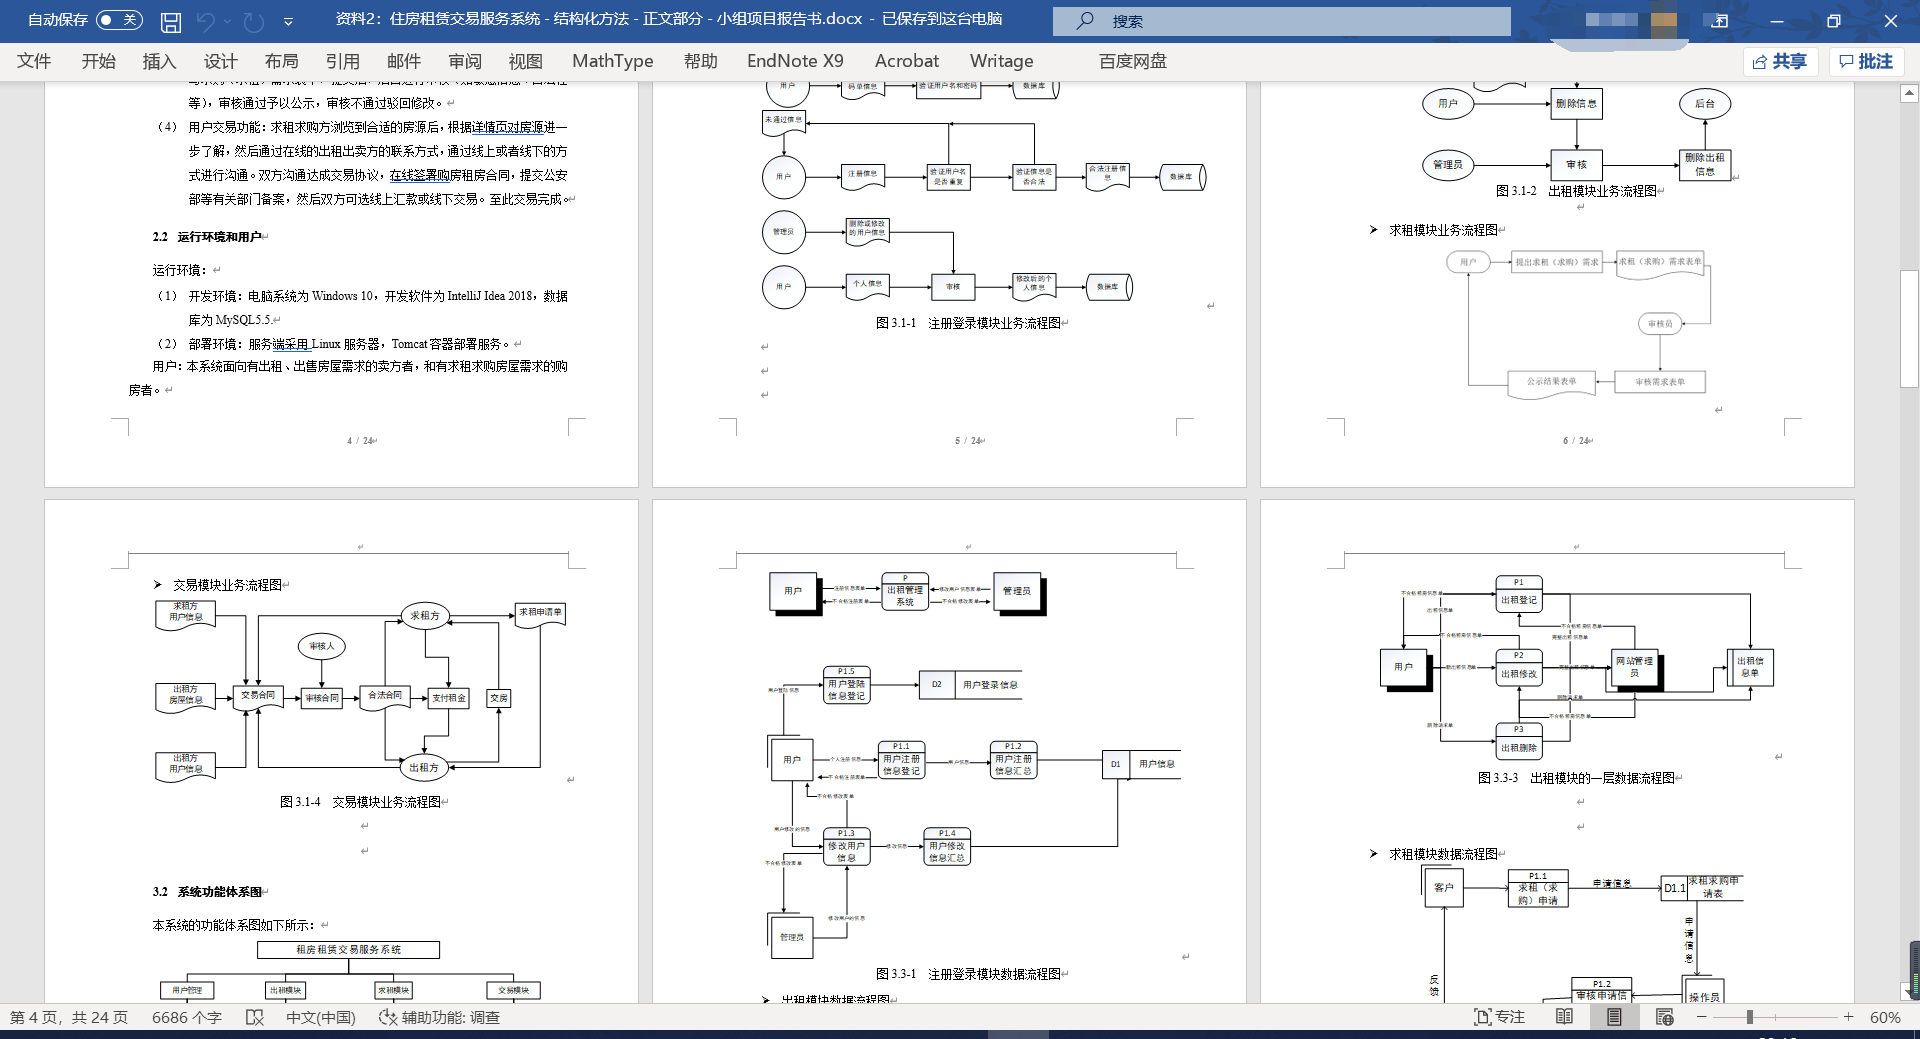The width and height of the screenshot is (1920, 1039).
Task: Click the 批注 (Comments) button
Action: click(x=1866, y=61)
